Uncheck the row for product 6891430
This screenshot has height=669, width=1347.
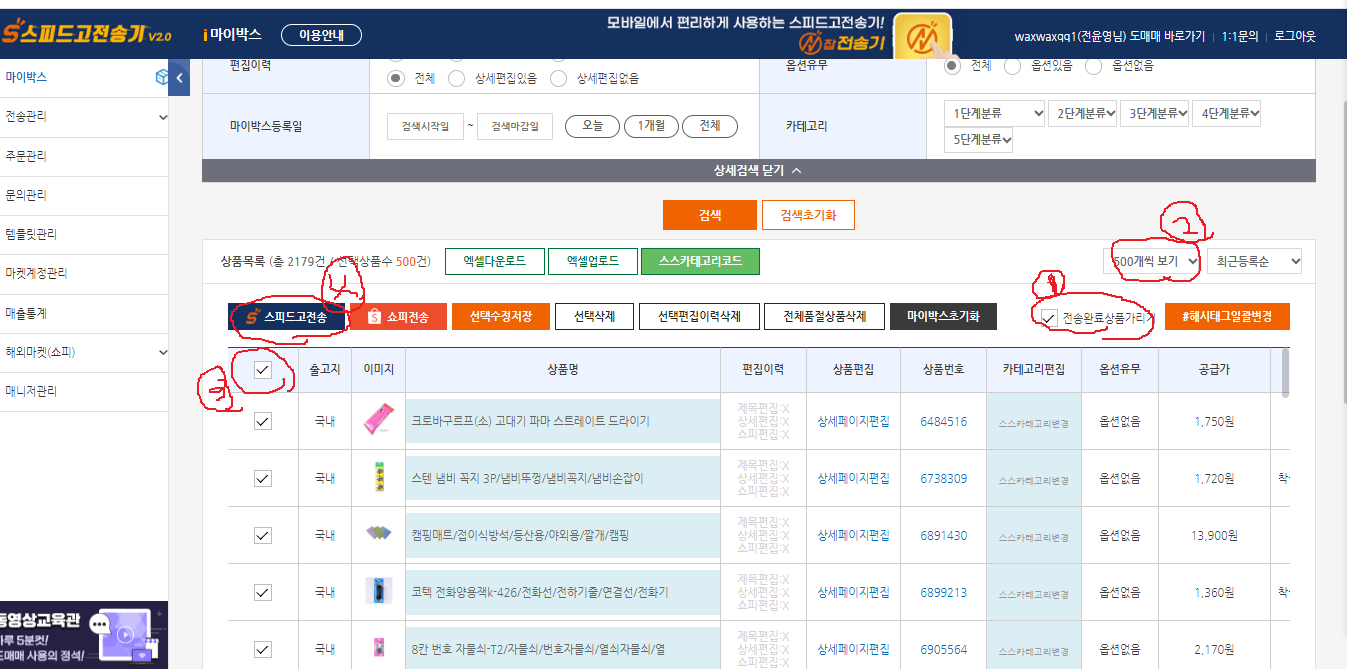coord(262,535)
